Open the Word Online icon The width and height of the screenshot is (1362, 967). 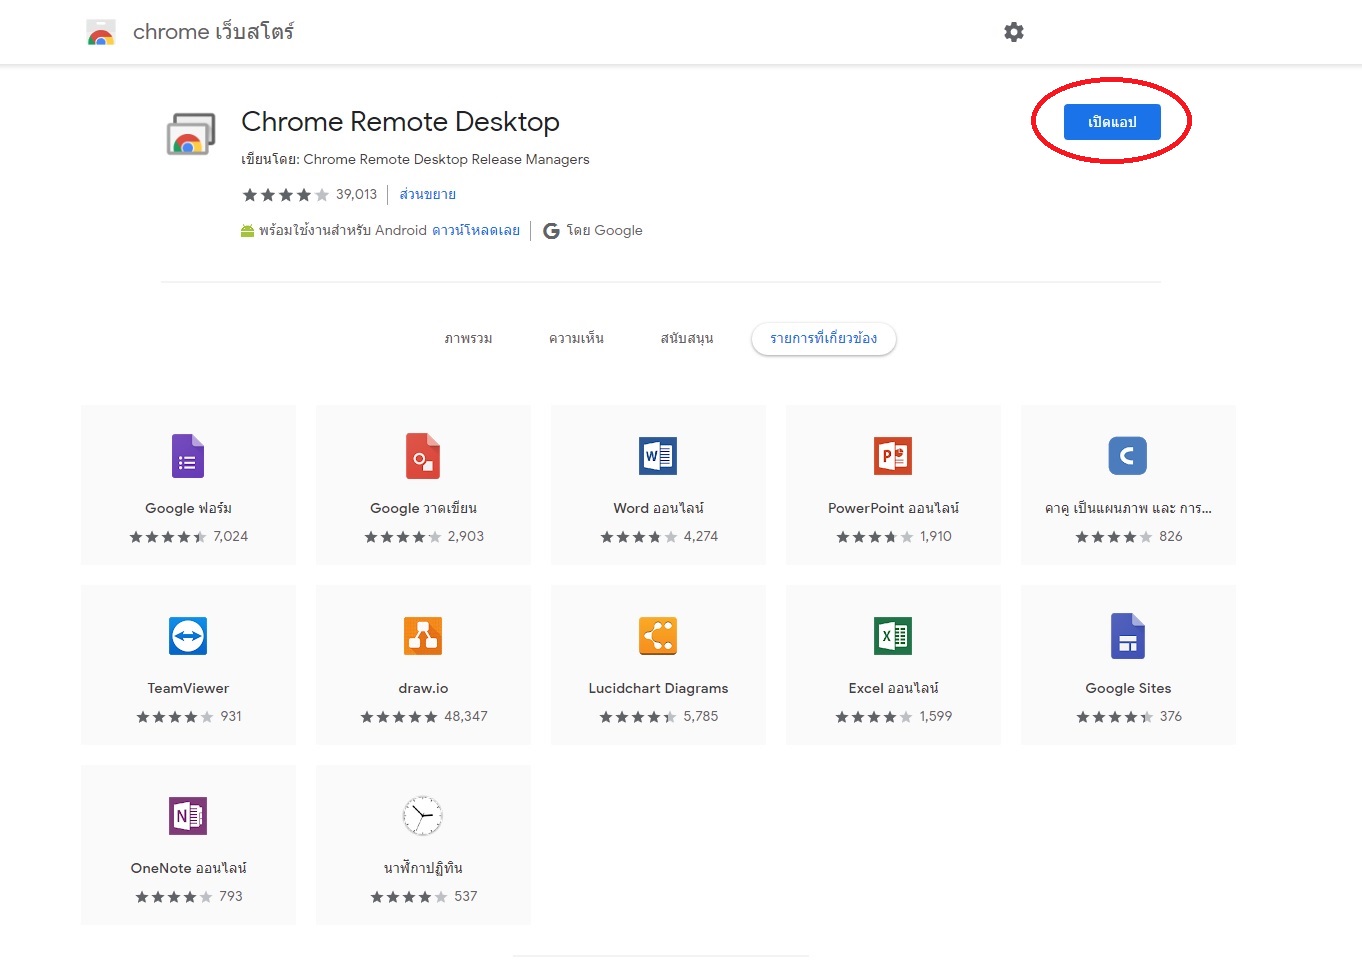pyautogui.click(x=658, y=456)
